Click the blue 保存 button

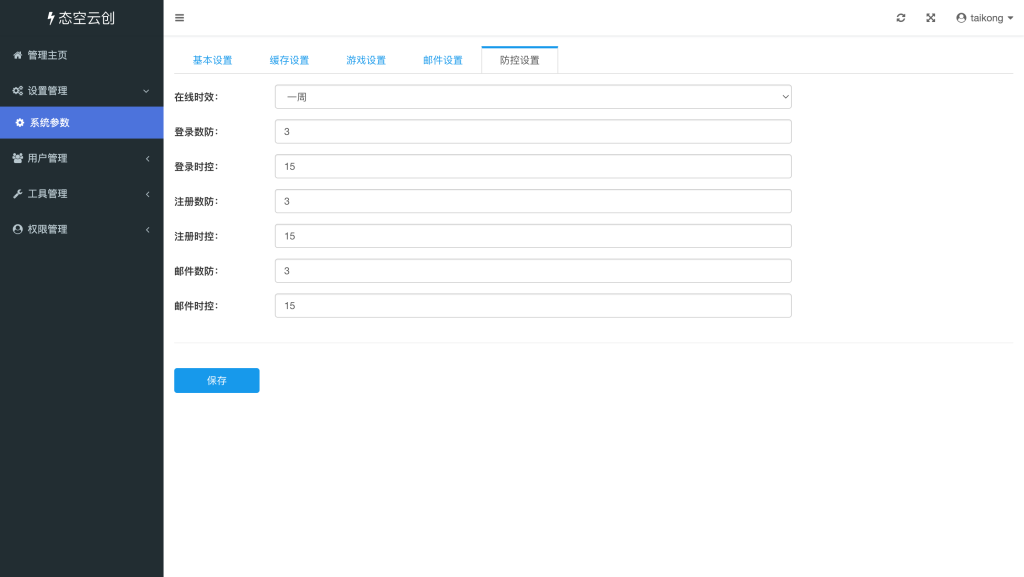point(216,381)
